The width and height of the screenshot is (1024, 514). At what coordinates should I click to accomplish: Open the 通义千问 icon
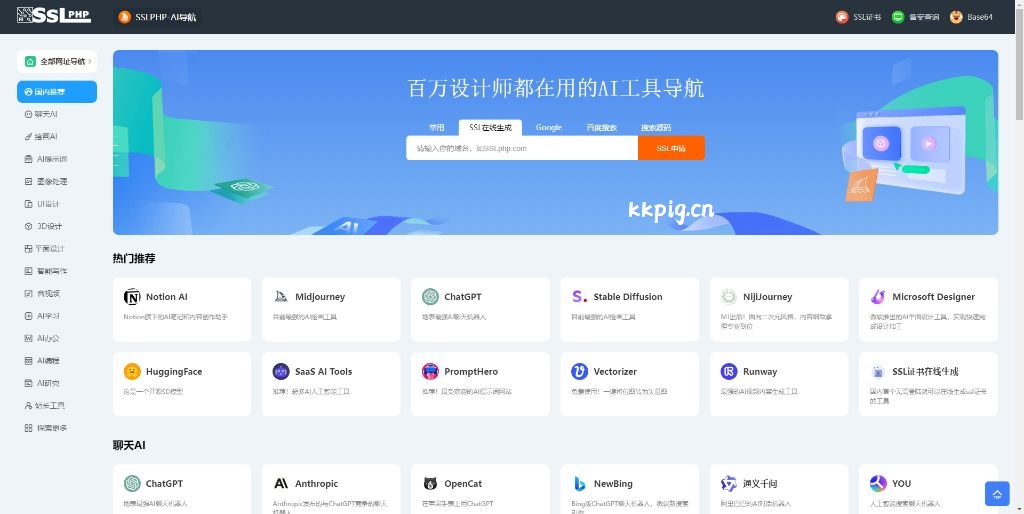point(729,484)
